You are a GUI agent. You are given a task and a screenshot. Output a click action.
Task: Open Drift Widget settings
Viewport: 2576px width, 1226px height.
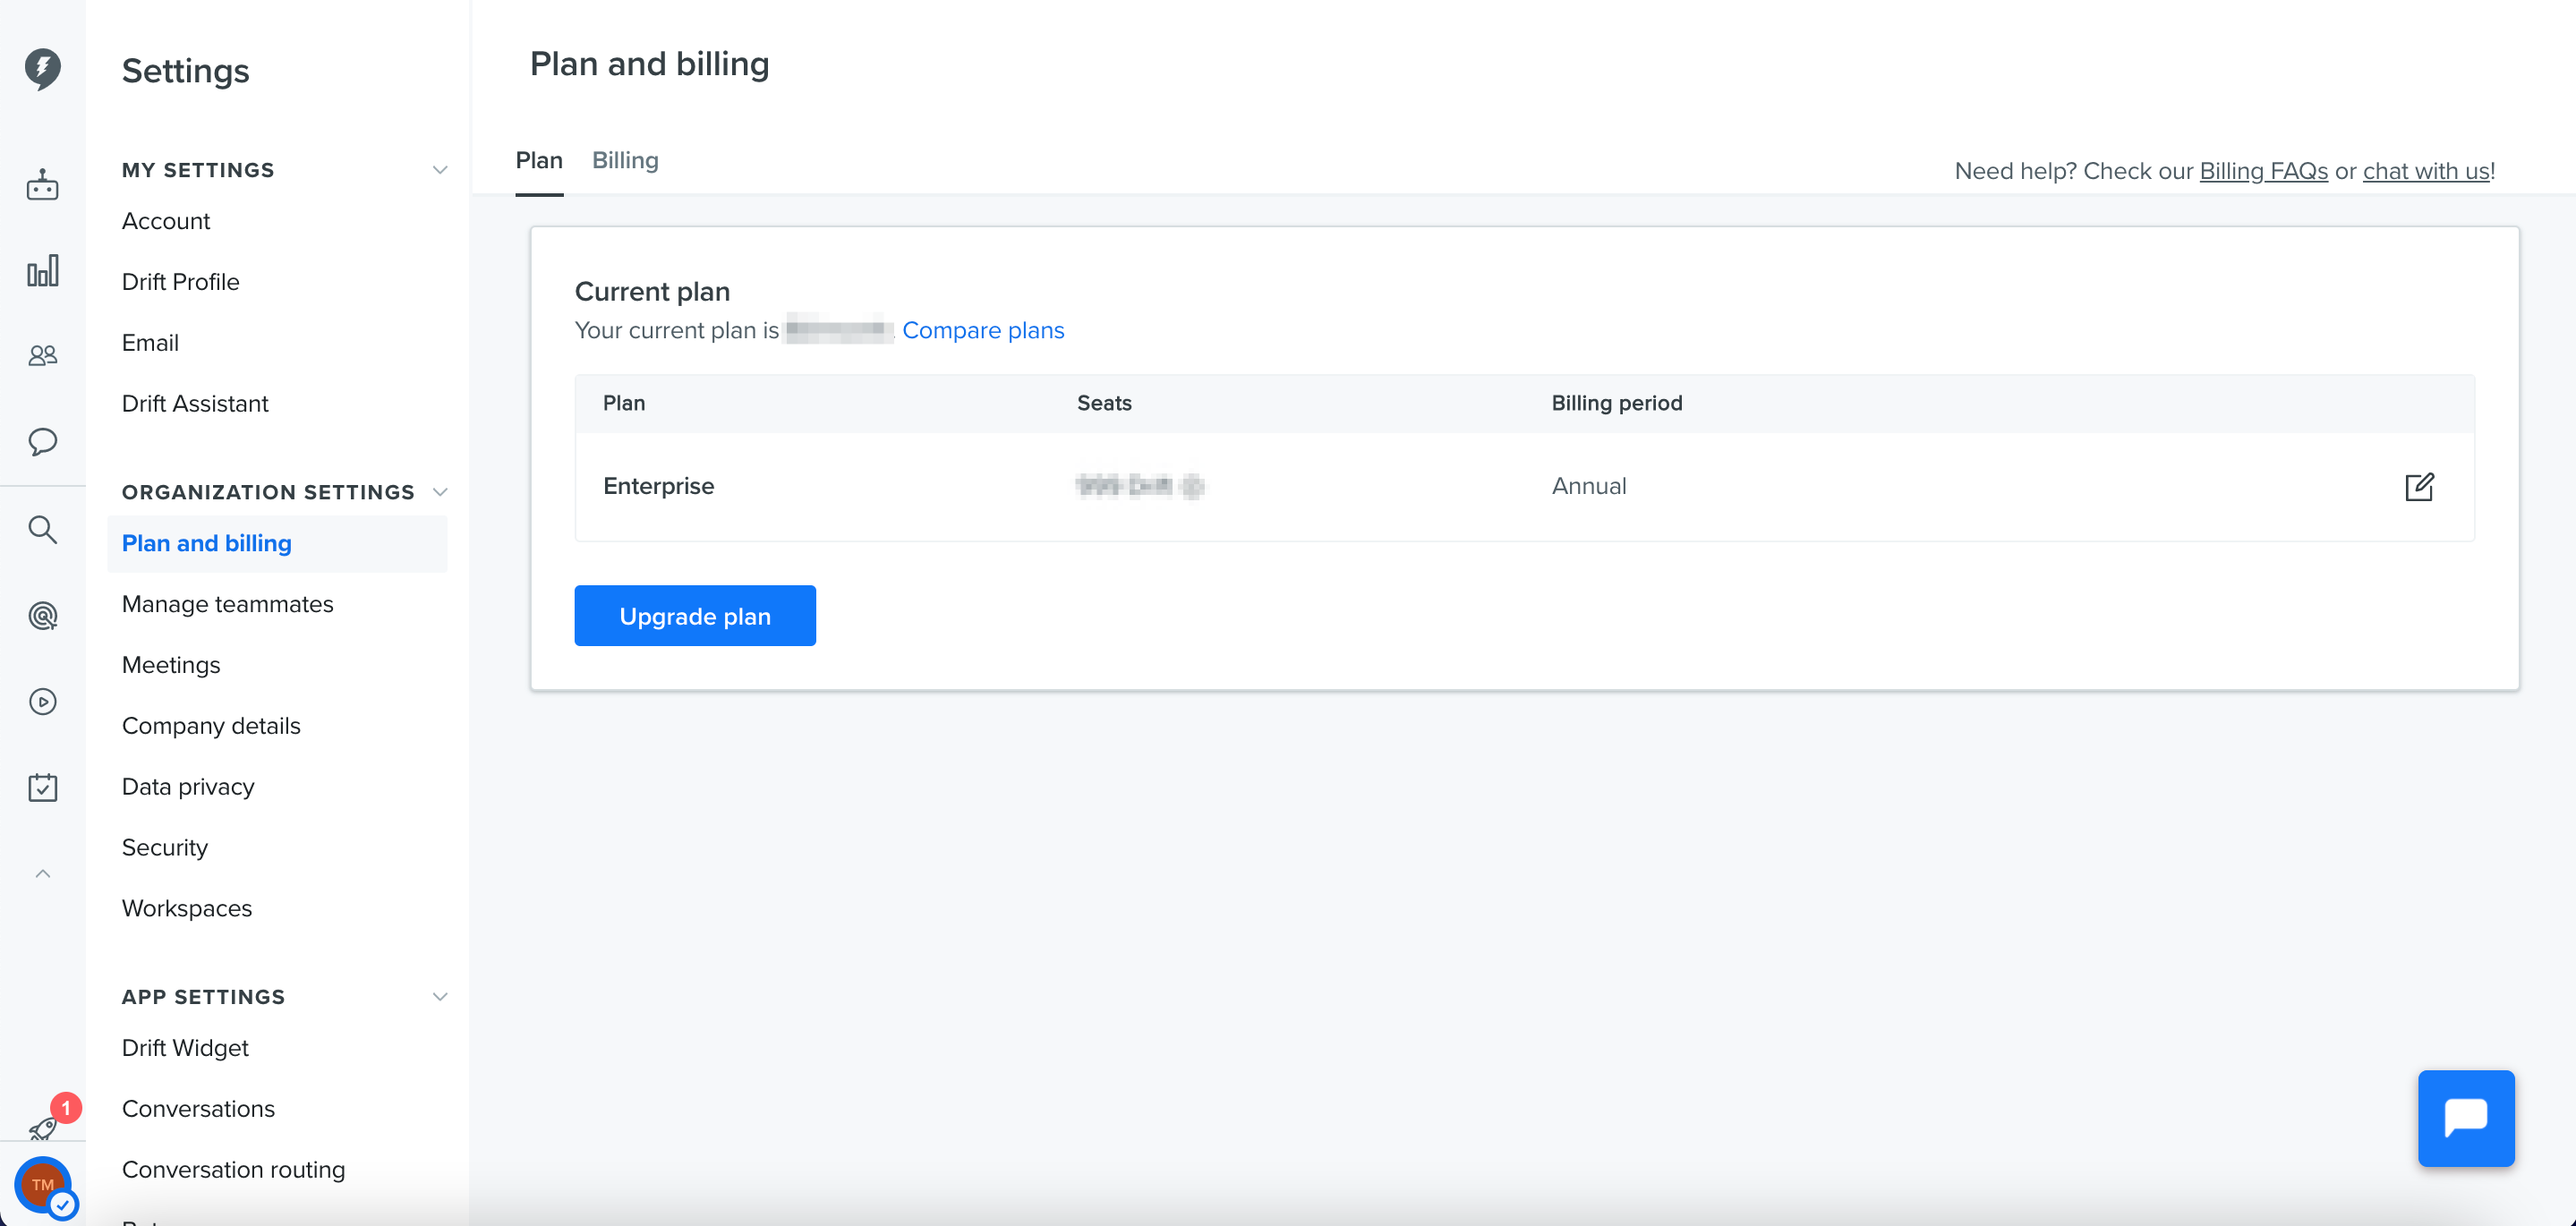[185, 1048]
